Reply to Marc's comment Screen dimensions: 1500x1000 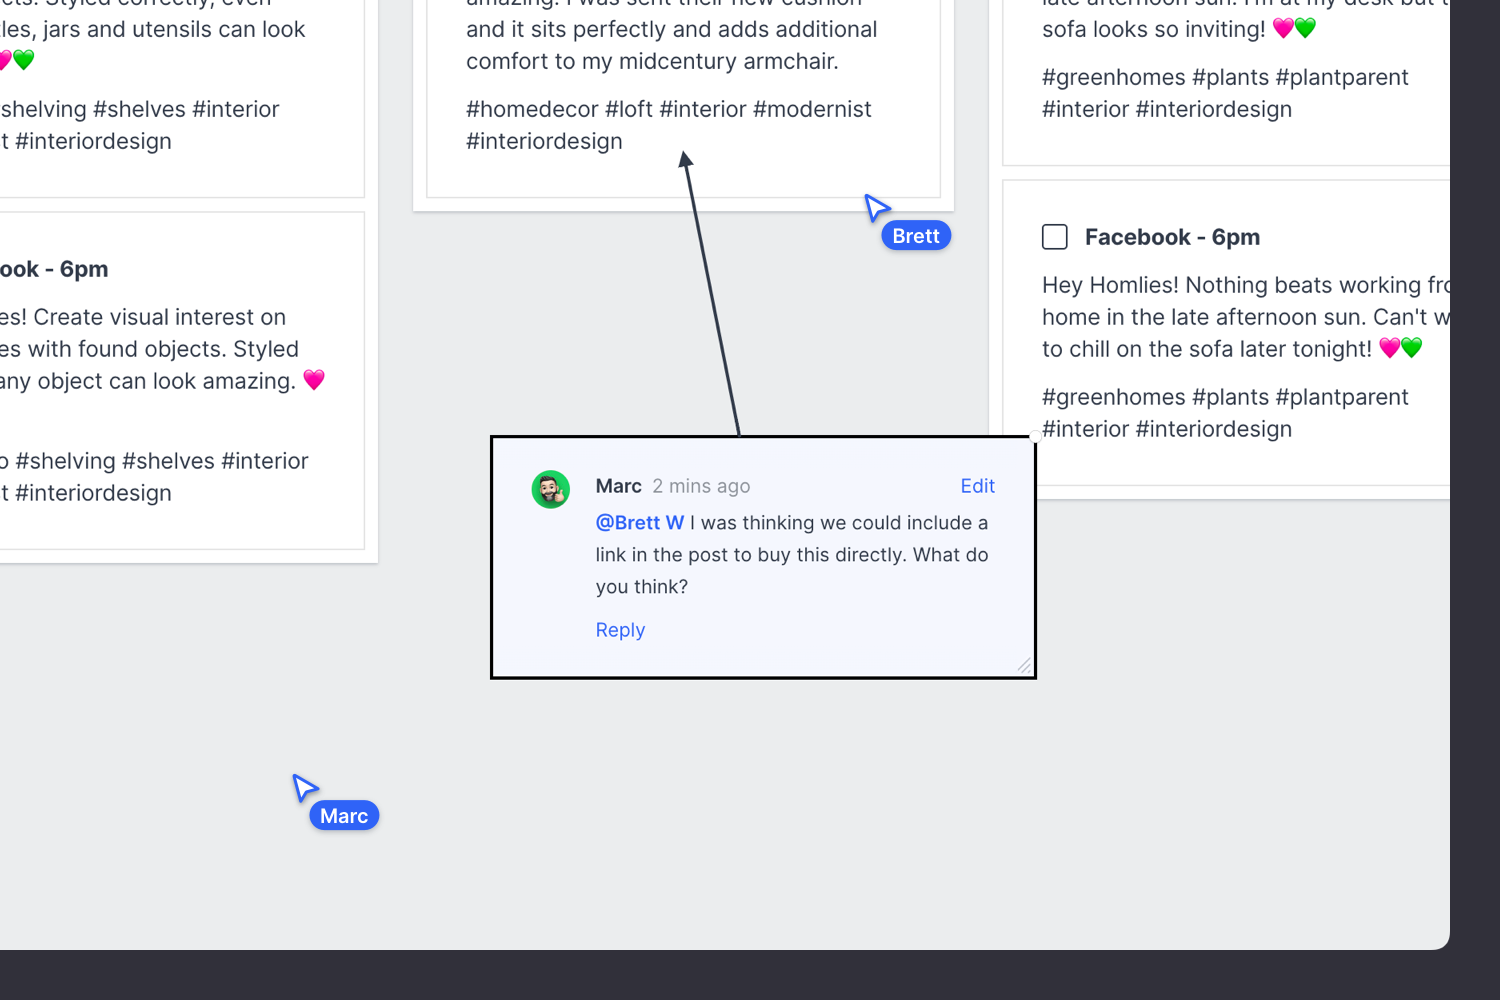pyautogui.click(x=620, y=630)
